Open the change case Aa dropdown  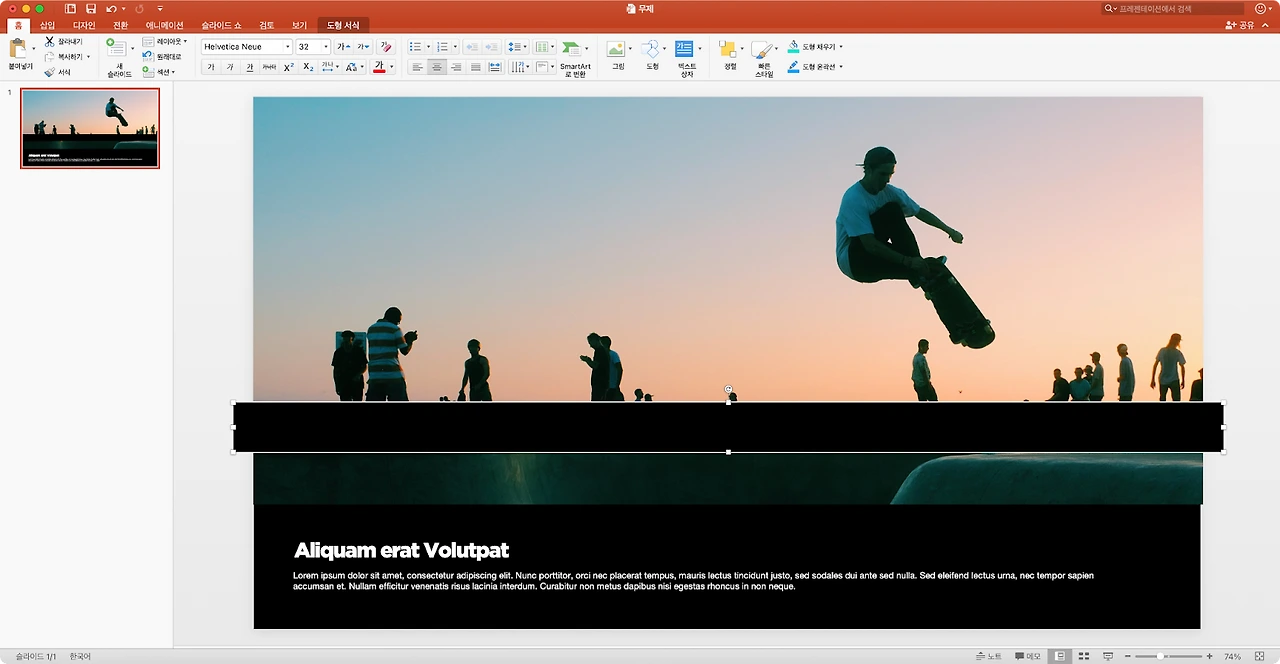coord(354,67)
